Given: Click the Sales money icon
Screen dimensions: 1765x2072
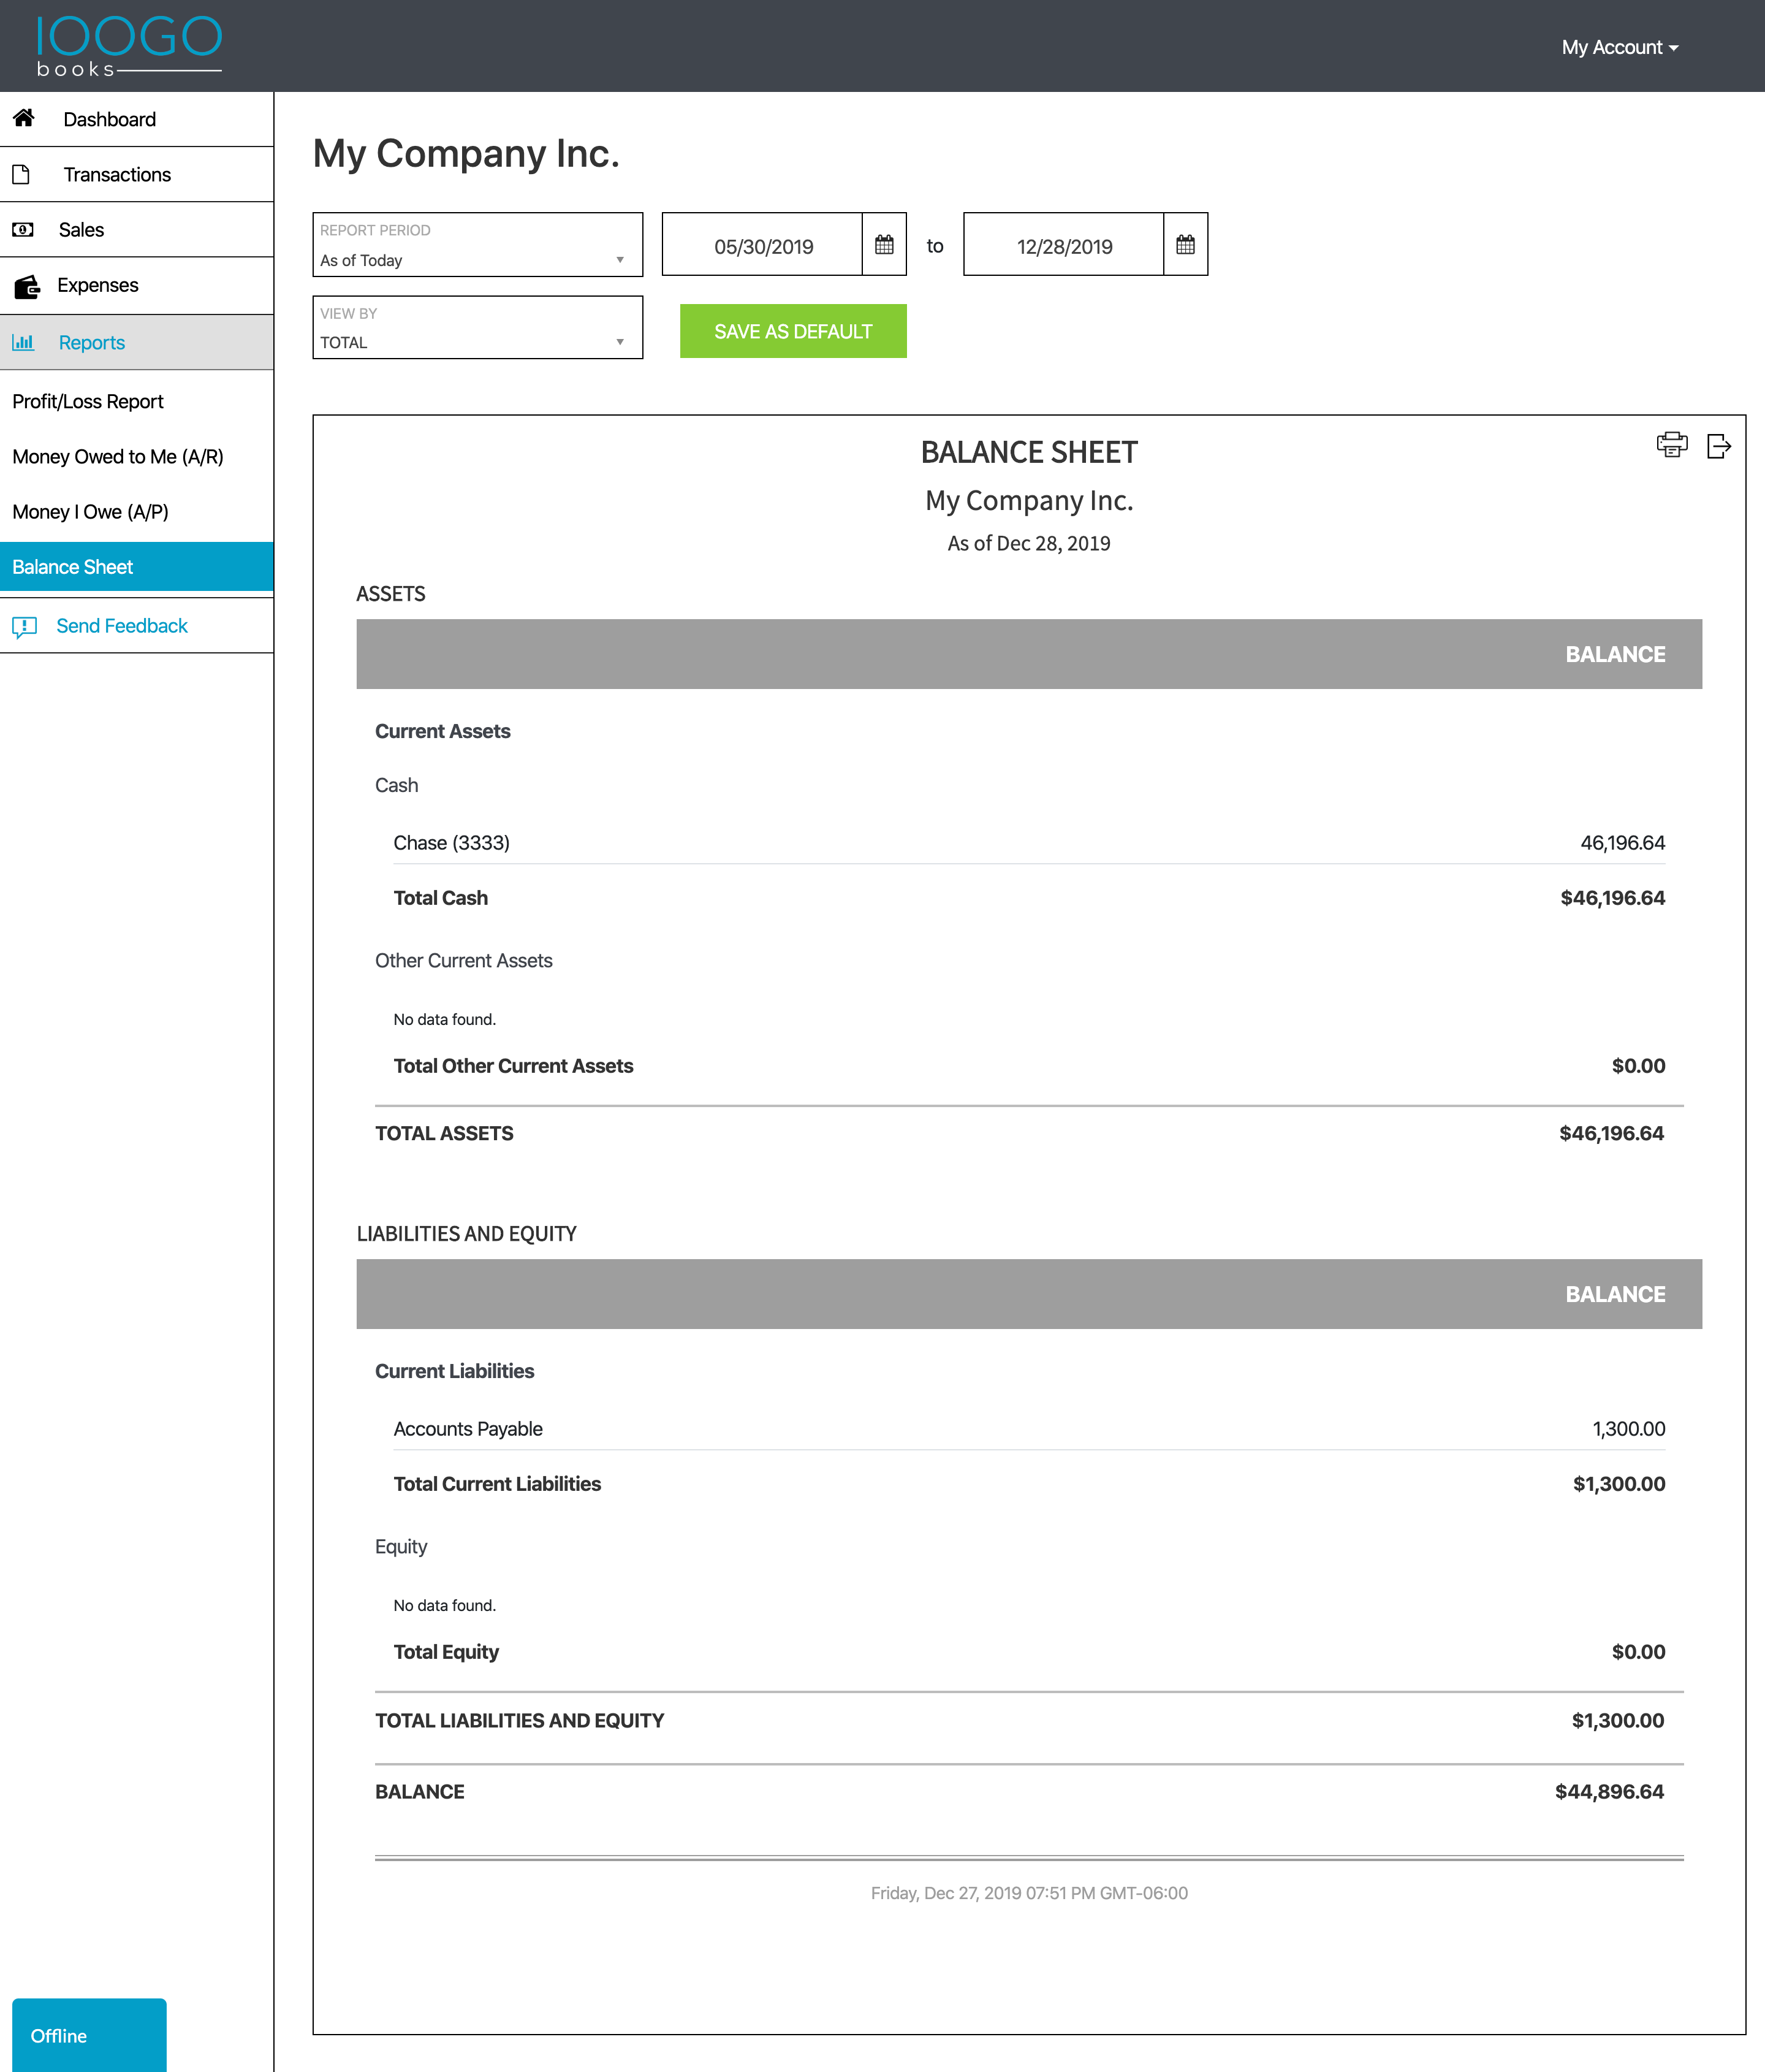Looking at the screenshot, I should 23,229.
